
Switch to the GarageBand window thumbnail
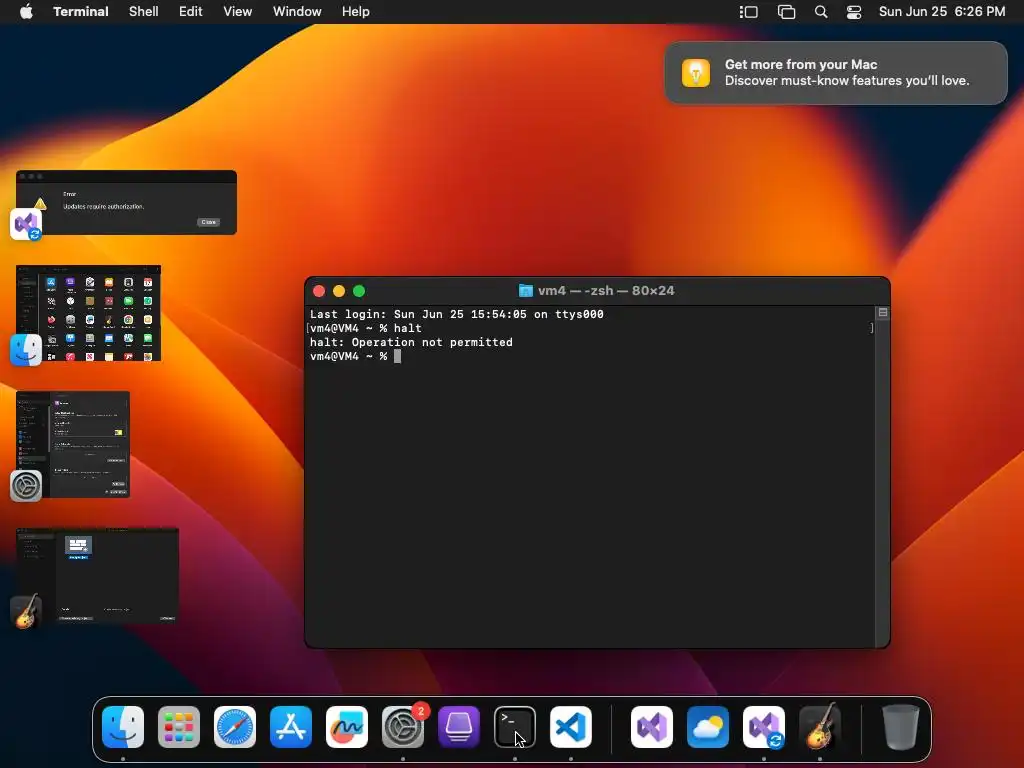coord(97,575)
